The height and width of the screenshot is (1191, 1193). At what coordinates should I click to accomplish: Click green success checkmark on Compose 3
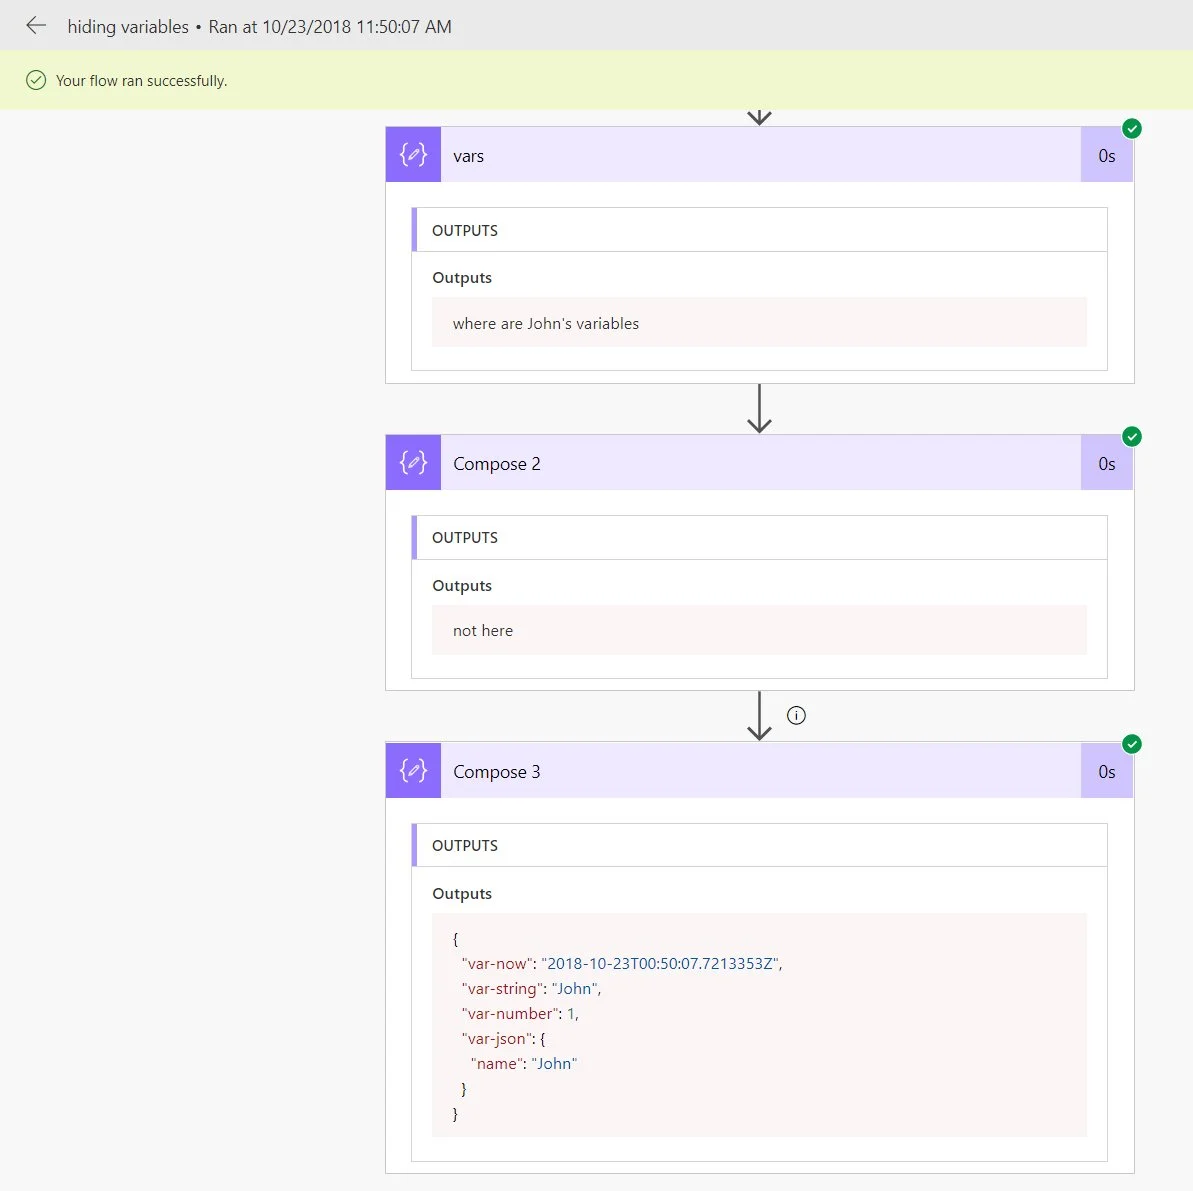(x=1131, y=744)
